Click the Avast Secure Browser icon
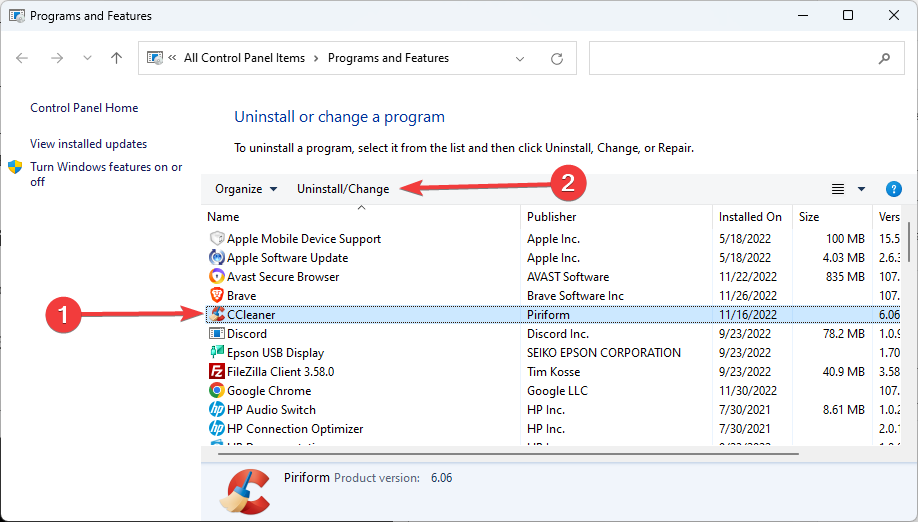This screenshot has width=918, height=522. [217, 276]
